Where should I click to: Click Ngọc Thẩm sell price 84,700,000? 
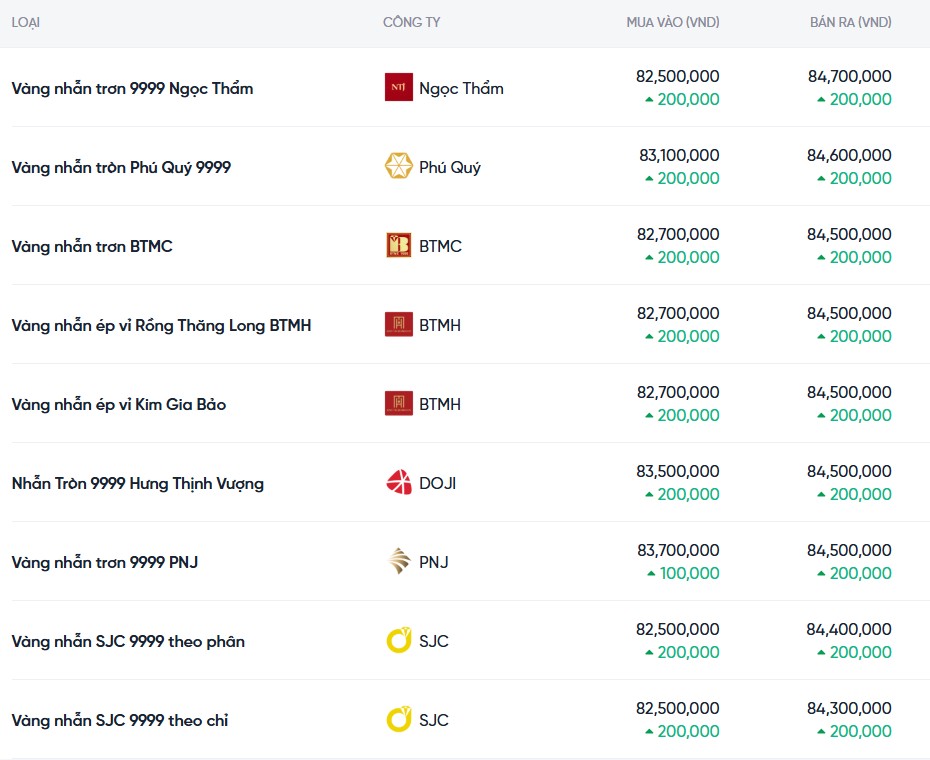(849, 76)
